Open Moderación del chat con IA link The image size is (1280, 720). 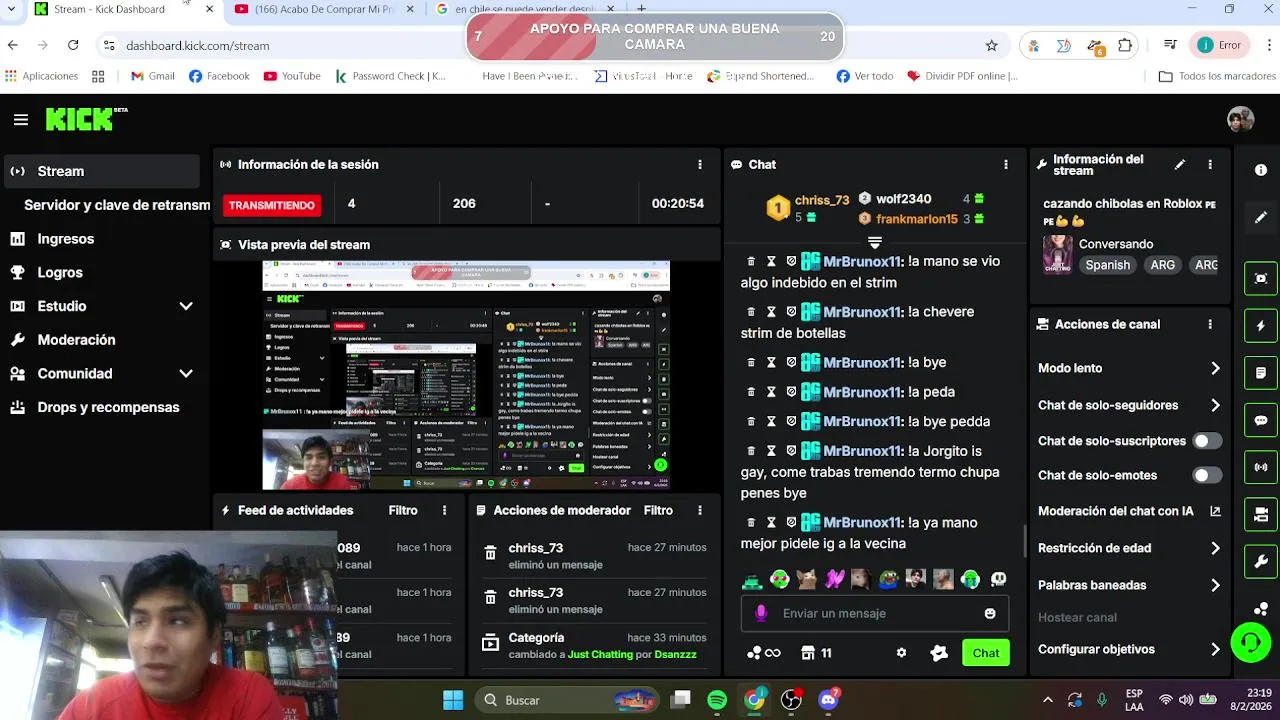(1129, 511)
